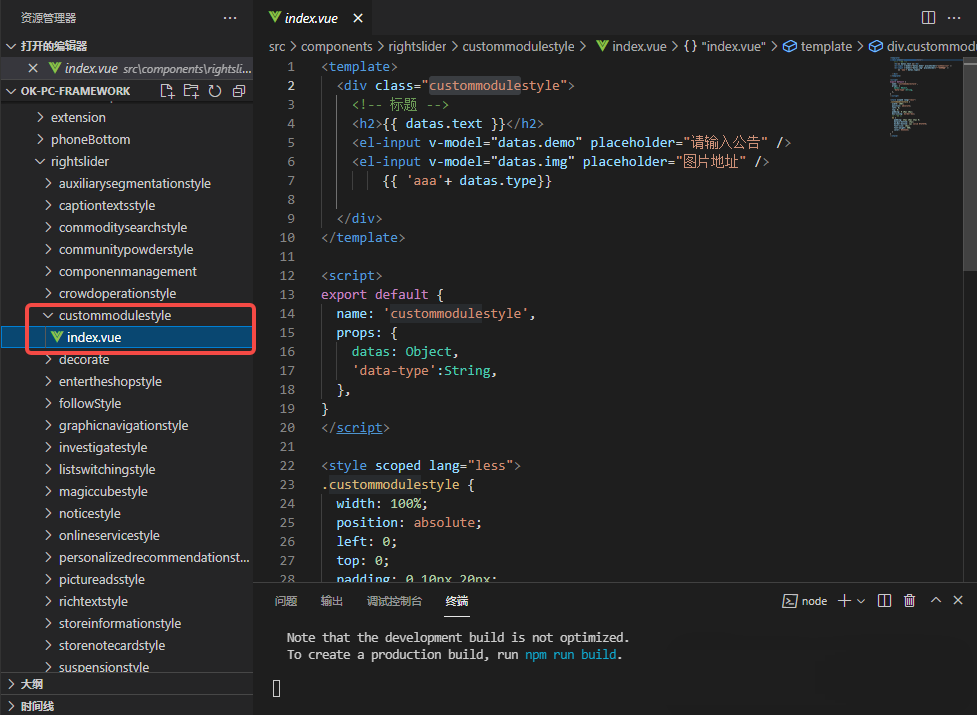The width and height of the screenshot is (977, 715).
Task: Kill the terminal with the trash icon
Action: pyautogui.click(x=909, y=601)
